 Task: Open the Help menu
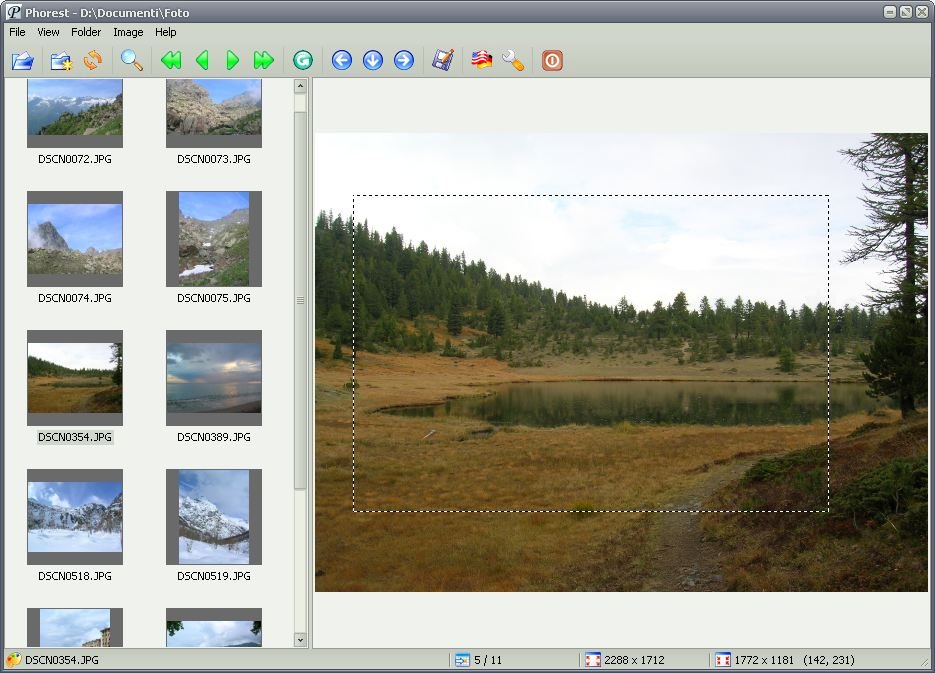[x=165, y=32]
